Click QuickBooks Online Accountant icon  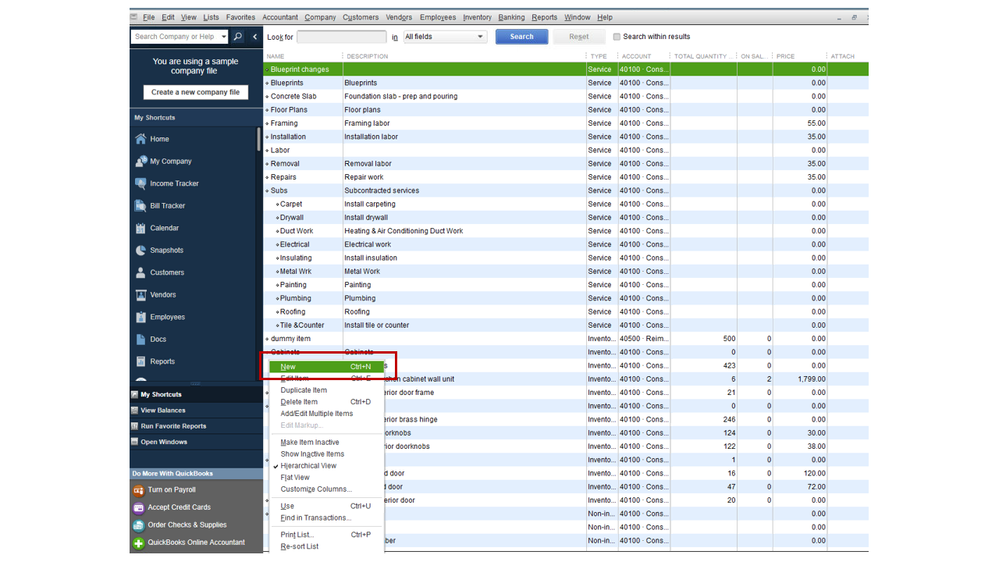click(138, 543)
